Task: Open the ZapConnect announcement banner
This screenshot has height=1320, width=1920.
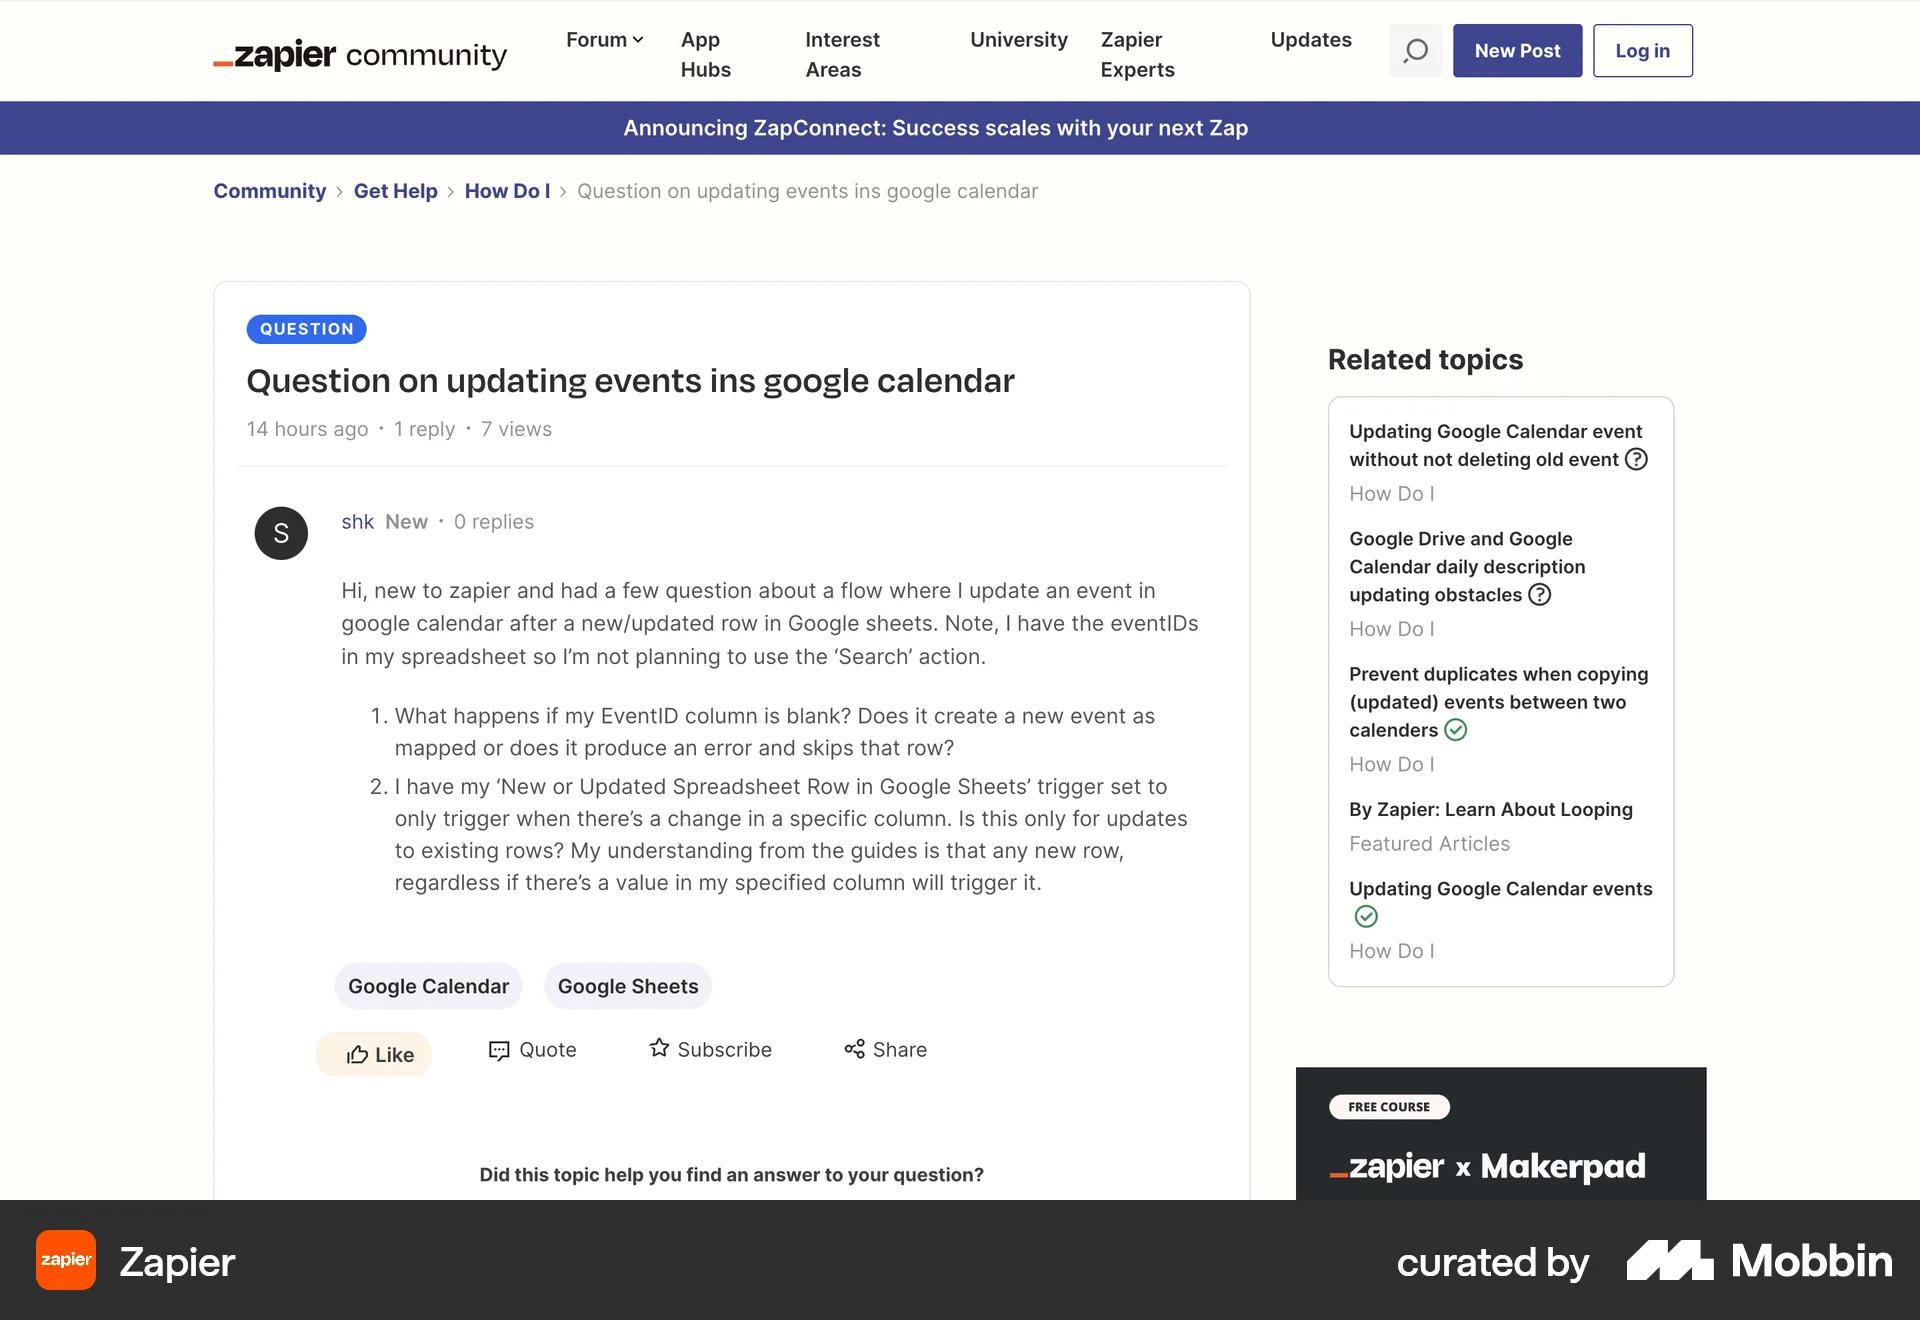Action: [935, 128]
